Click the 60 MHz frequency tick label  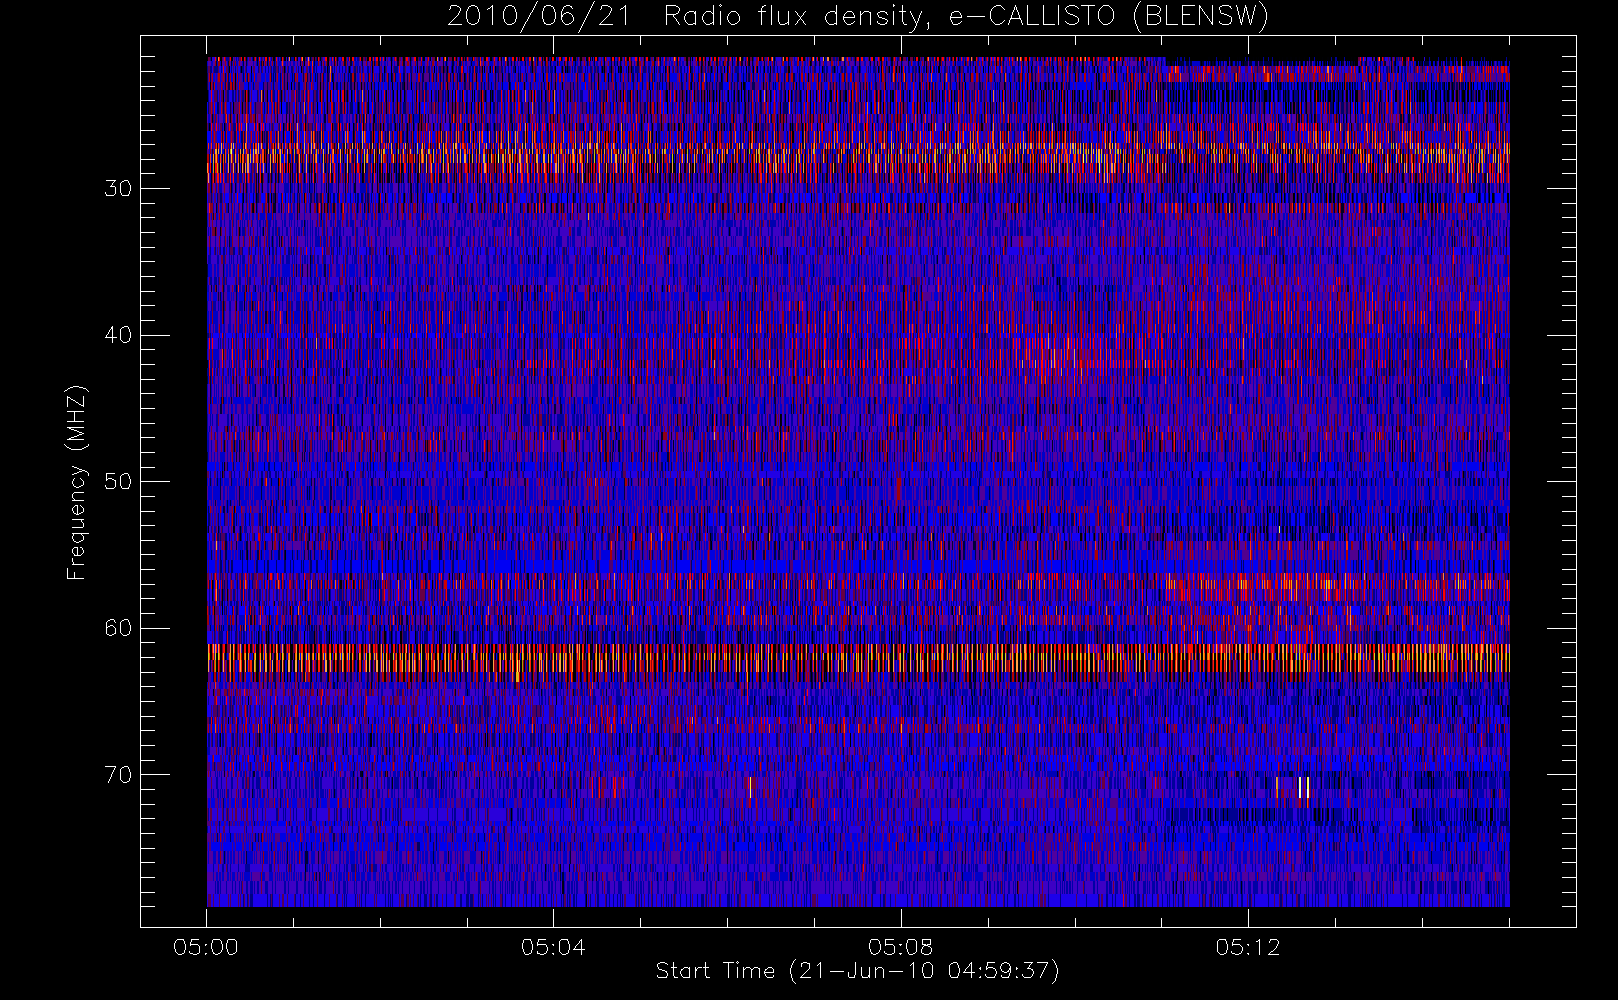(x=118, y=628)
